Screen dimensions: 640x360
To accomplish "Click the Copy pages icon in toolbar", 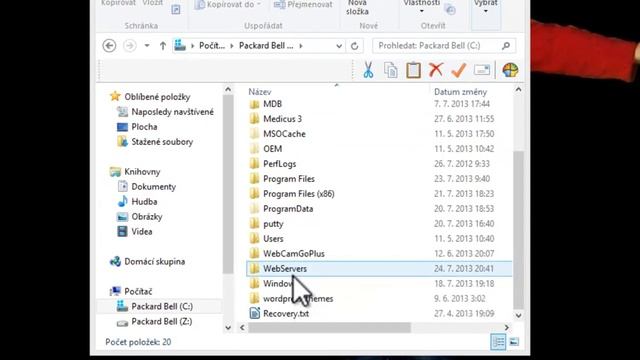I will (x=391, y=70).
